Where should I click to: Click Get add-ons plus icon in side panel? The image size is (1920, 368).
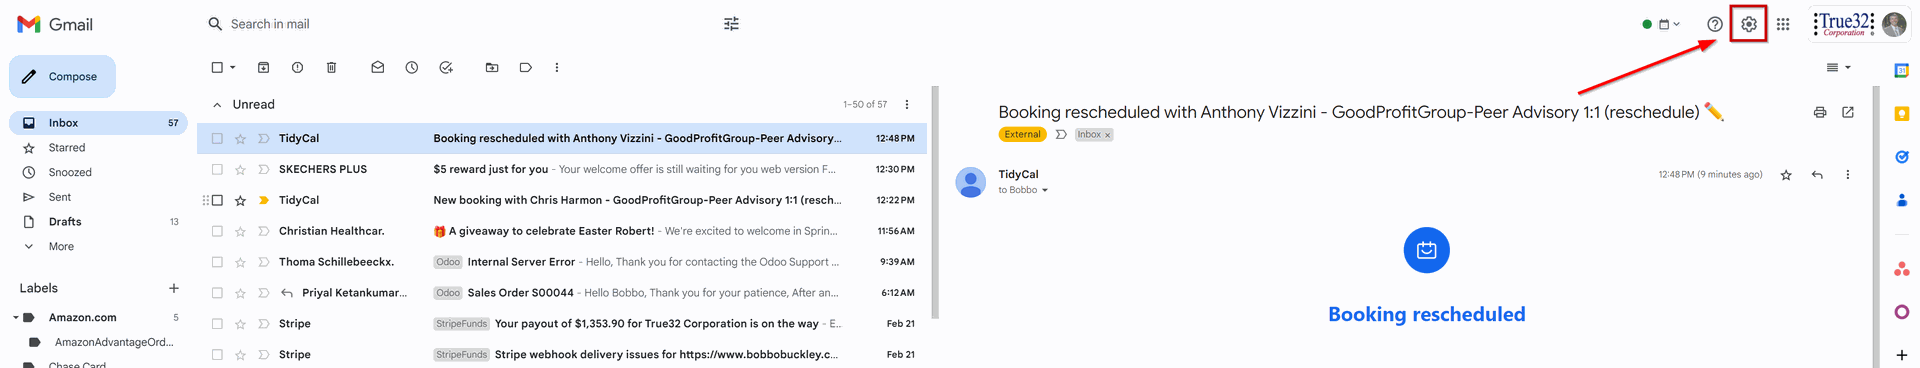pyautogui.click(x=1901, y=355)
